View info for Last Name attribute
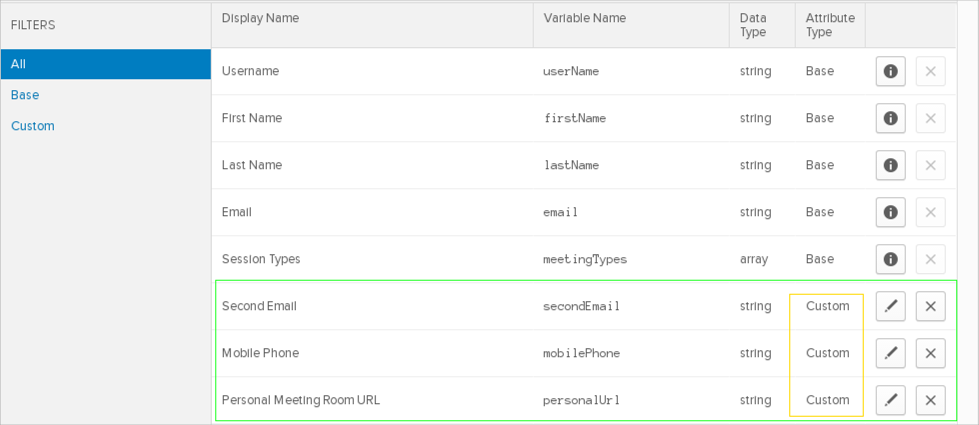 pyautogui.click(x=890, y=165)
